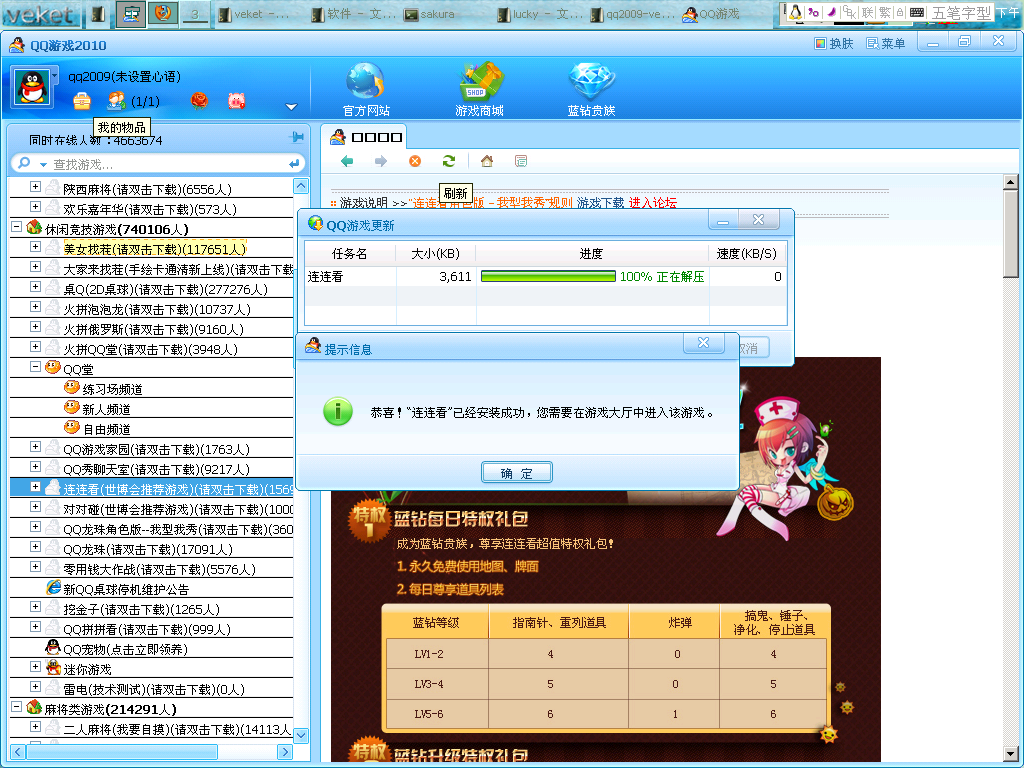Close the 提示信息 dialog
The width and height of the screenshot is (1024, 768).
tap(703, 343)
